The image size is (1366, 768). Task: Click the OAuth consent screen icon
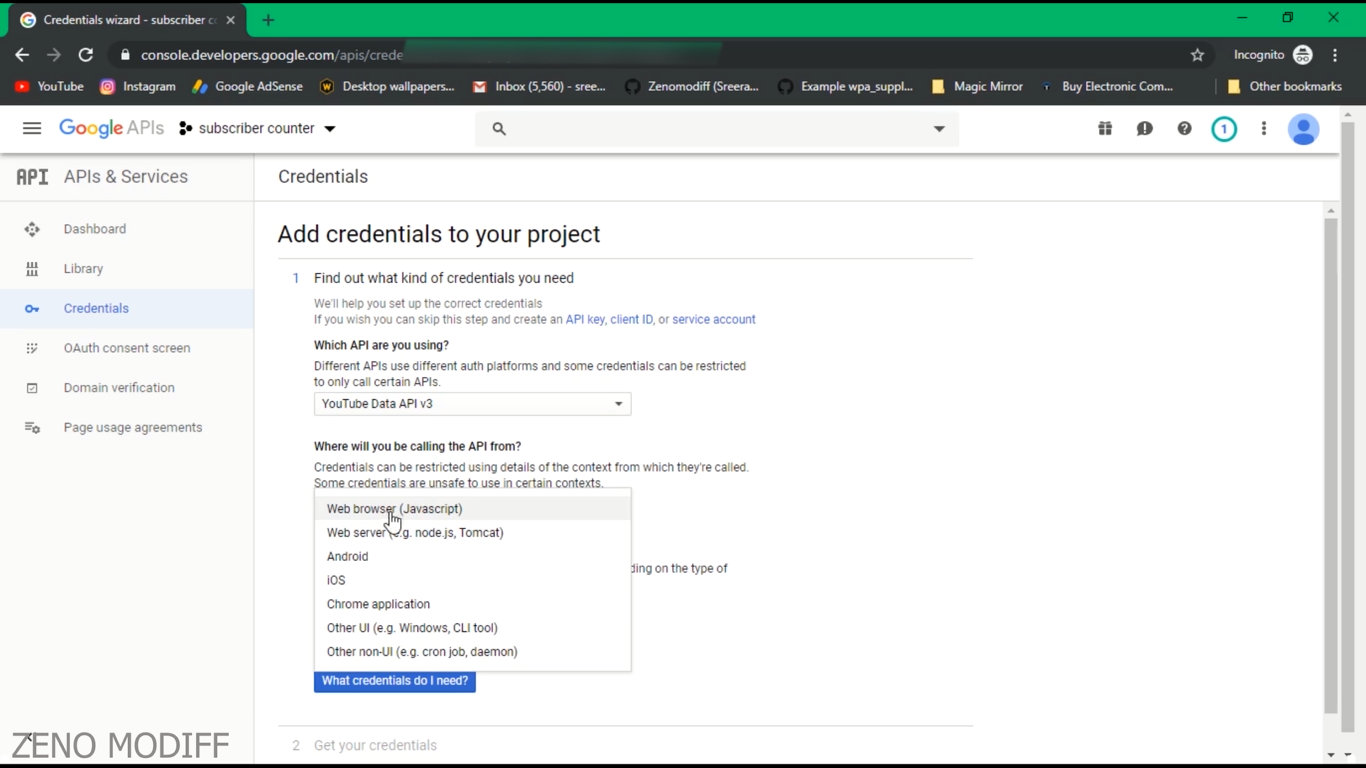tap(32, 348)
